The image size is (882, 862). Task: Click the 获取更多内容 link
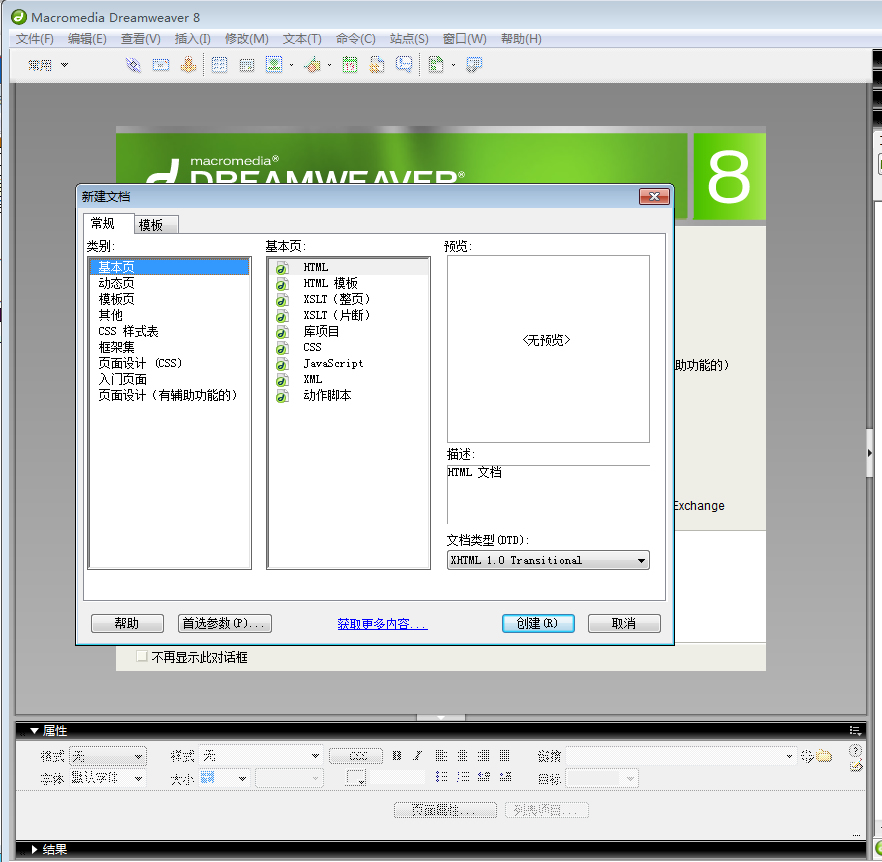[382, 624]
